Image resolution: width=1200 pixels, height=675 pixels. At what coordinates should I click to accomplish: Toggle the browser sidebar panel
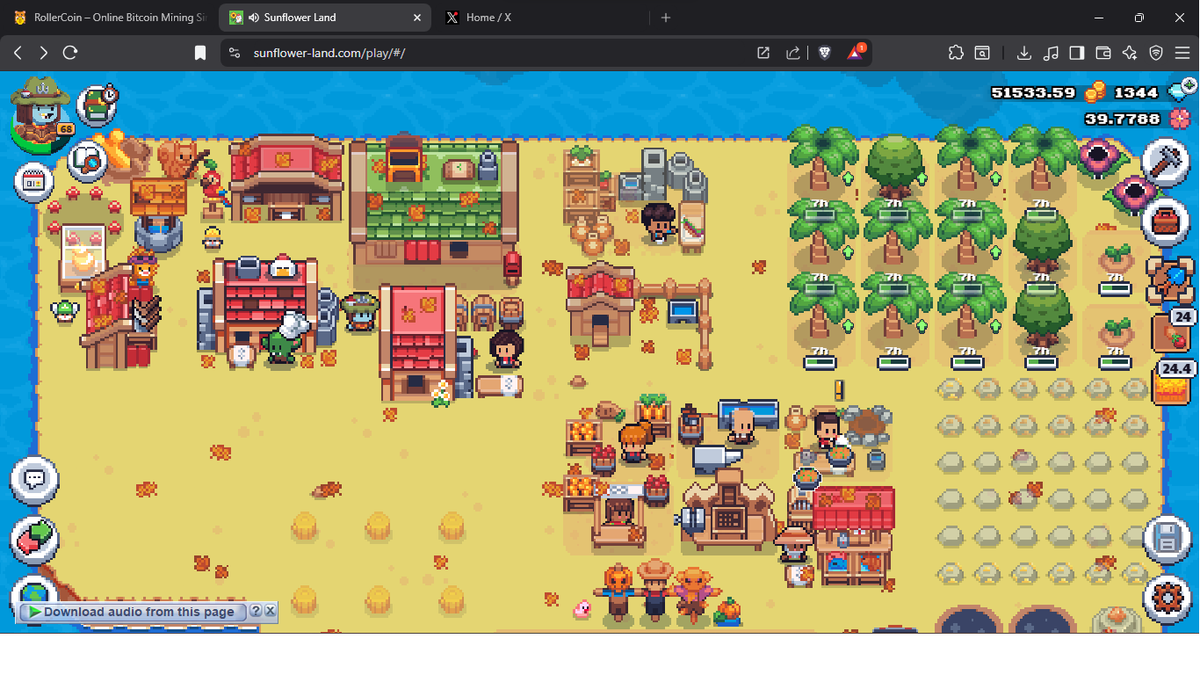pyautogui.click(x=1077, y=53)
